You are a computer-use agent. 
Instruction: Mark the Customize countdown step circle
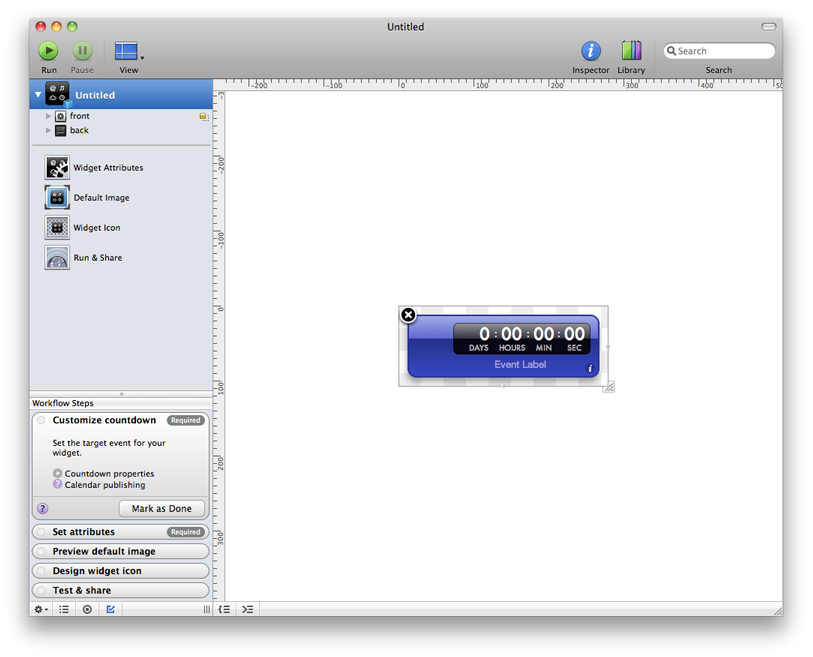[42, 420]
